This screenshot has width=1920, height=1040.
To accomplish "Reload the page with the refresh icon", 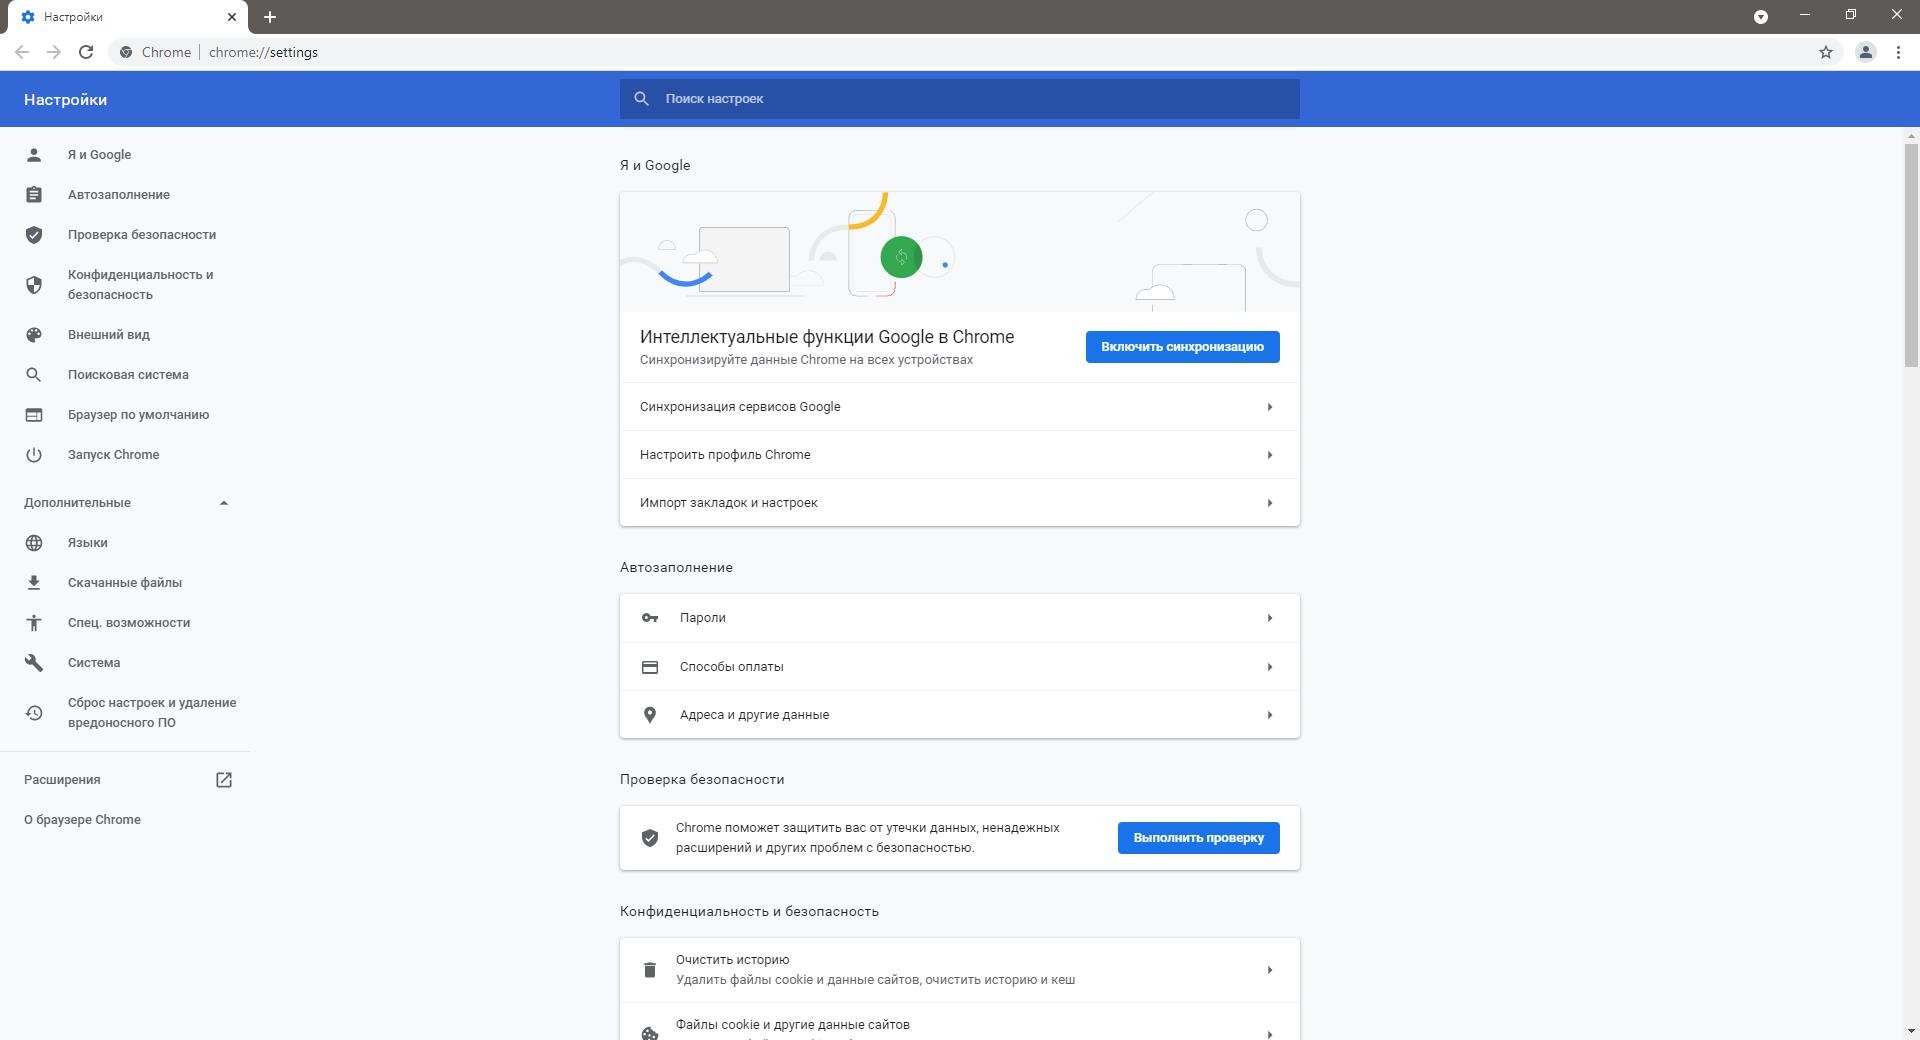I will tap(86, 52).
